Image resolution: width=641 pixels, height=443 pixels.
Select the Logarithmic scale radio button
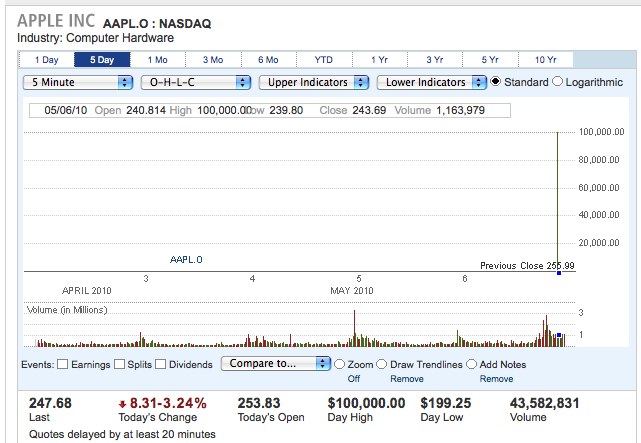click(557, 81)
